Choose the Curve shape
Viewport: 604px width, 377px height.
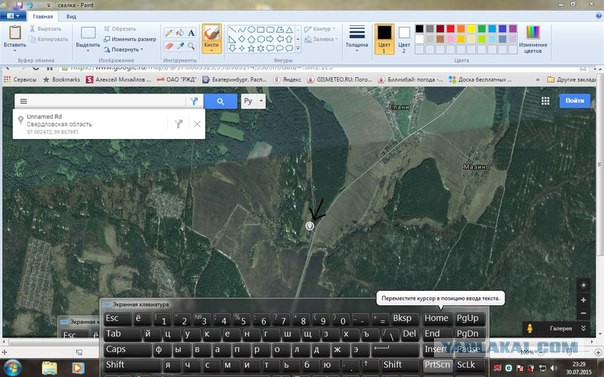click(x=242, y=30)
